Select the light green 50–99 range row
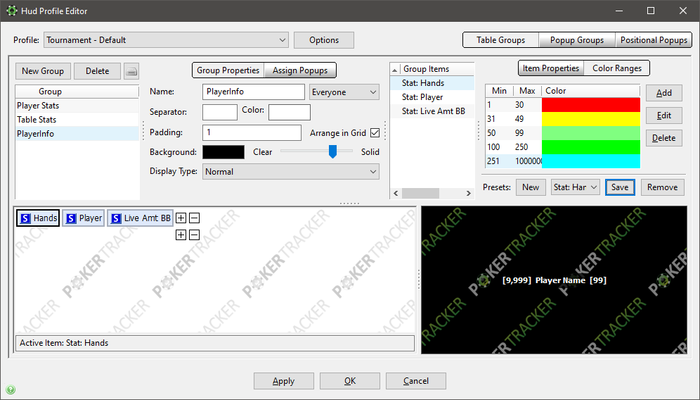 [x=563, y=133]
